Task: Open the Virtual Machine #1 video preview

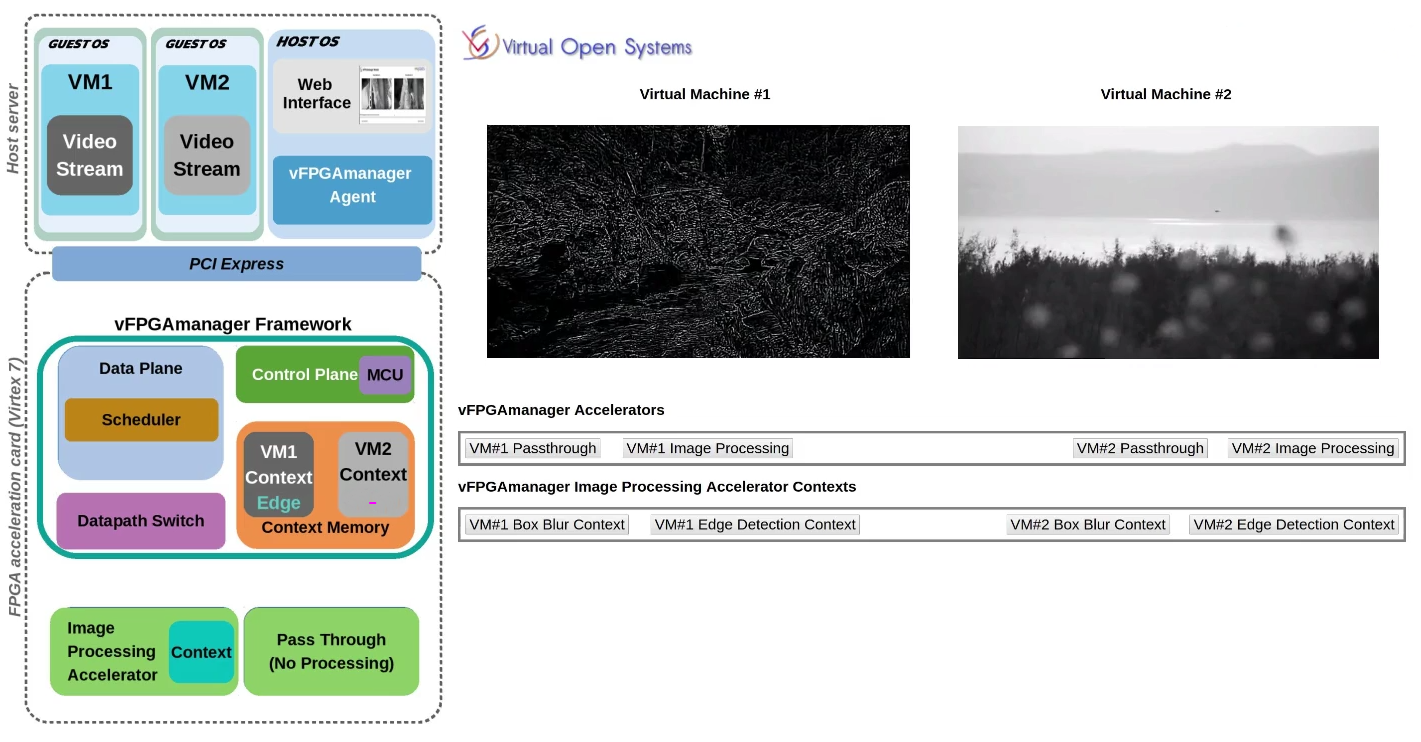Action: coord(698,241)
